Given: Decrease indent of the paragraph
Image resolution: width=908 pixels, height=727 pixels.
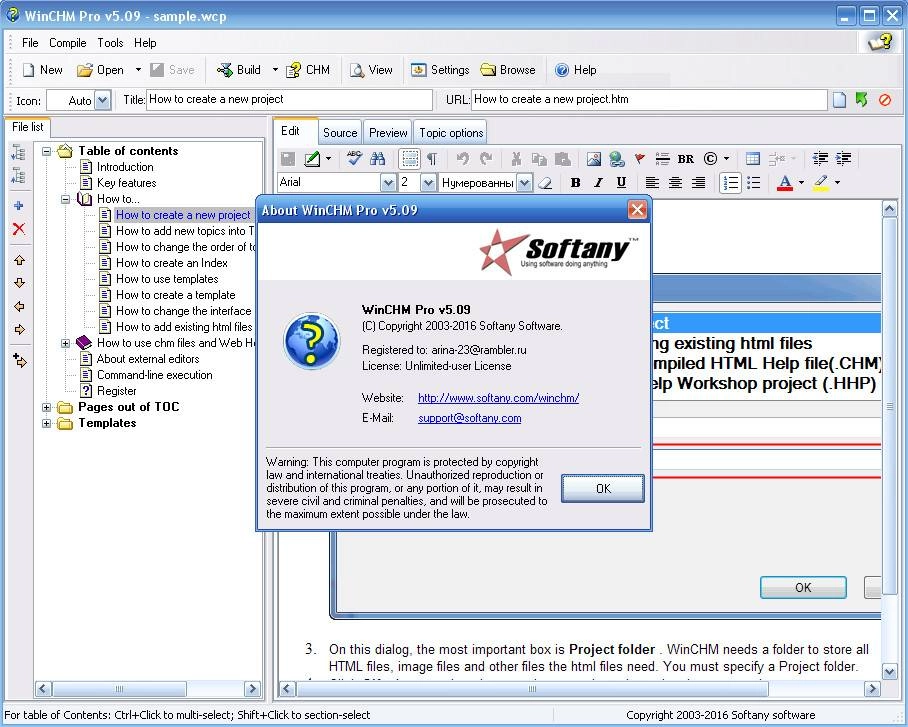Looking at the screenshot, I should [x=820, y=158].
